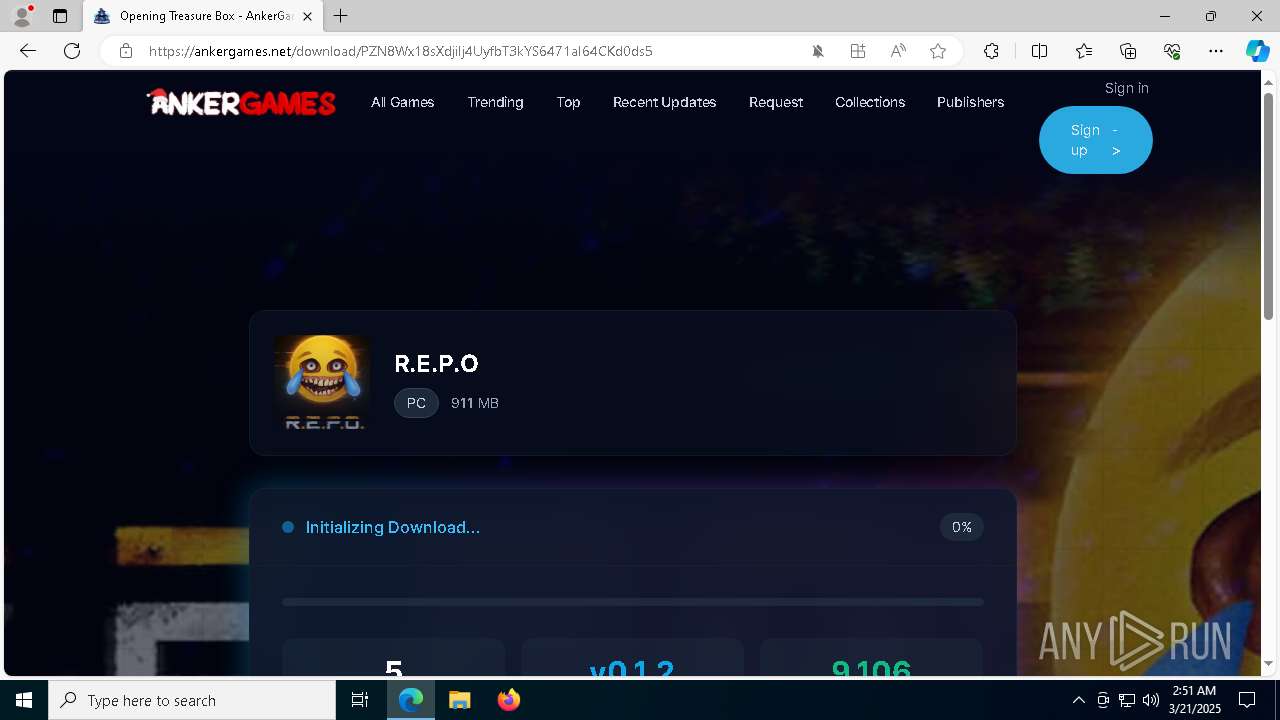Viewport: 1280px width, 720px height.
Task: Open the Top games page
Action: [568, 102]
